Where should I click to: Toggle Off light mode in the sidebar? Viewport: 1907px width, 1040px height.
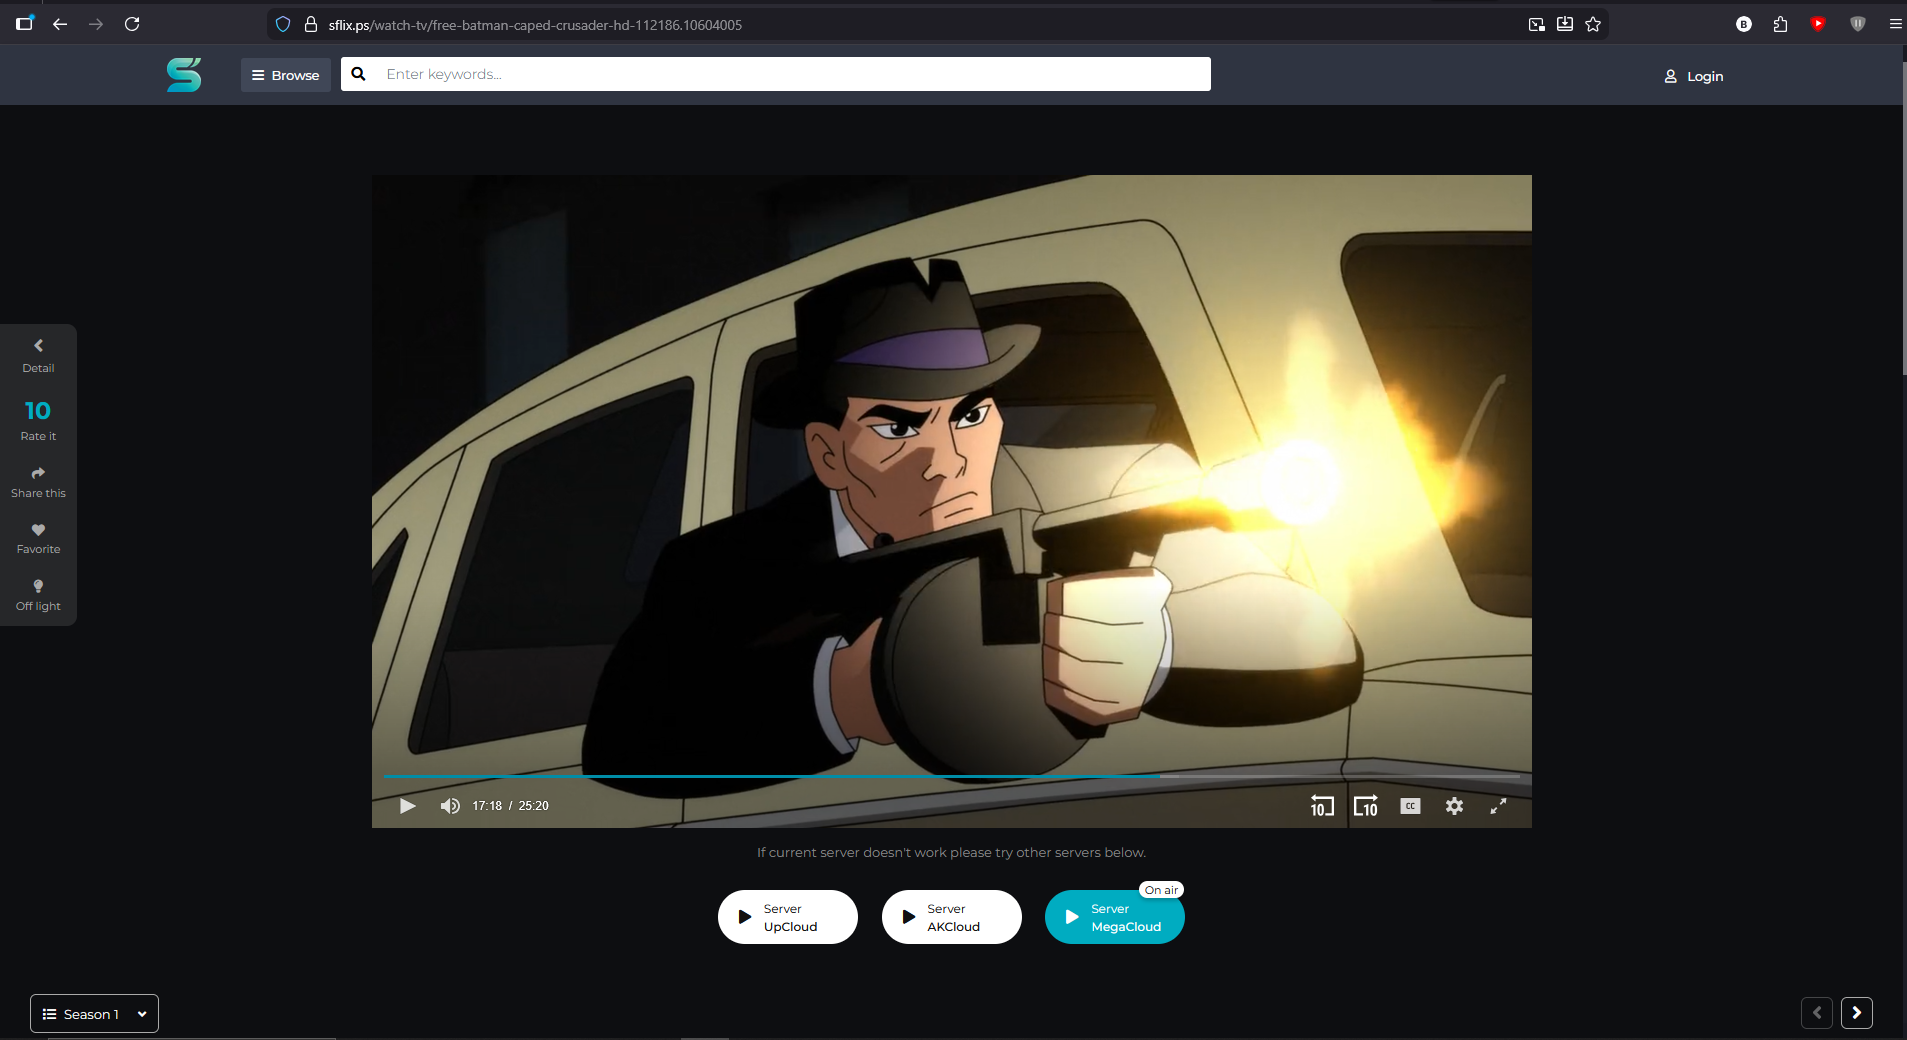point(37,594)
